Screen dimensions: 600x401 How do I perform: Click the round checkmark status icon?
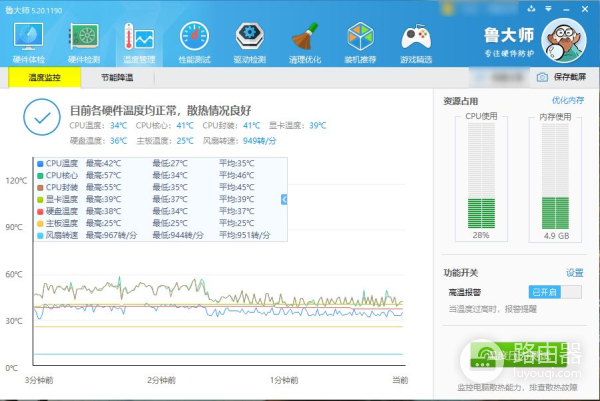pyautogui.click(x=42, y=117)
